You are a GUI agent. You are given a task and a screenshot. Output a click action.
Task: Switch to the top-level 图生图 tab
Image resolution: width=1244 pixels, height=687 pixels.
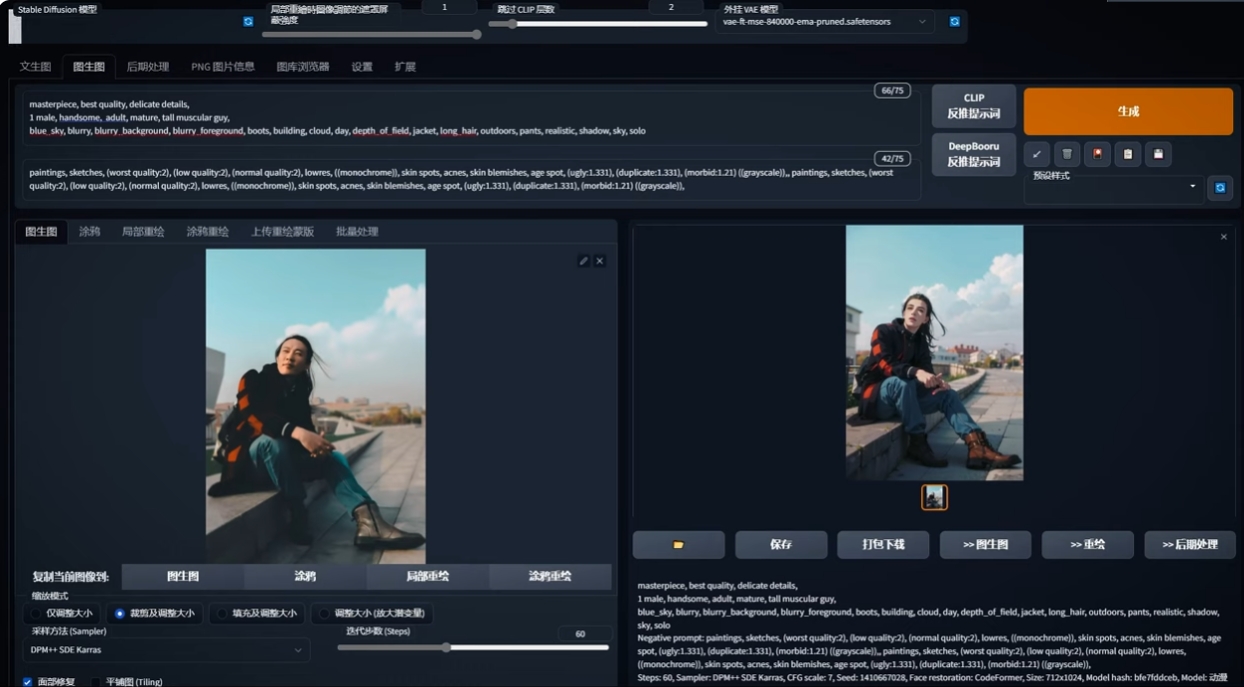pos(89,67)
